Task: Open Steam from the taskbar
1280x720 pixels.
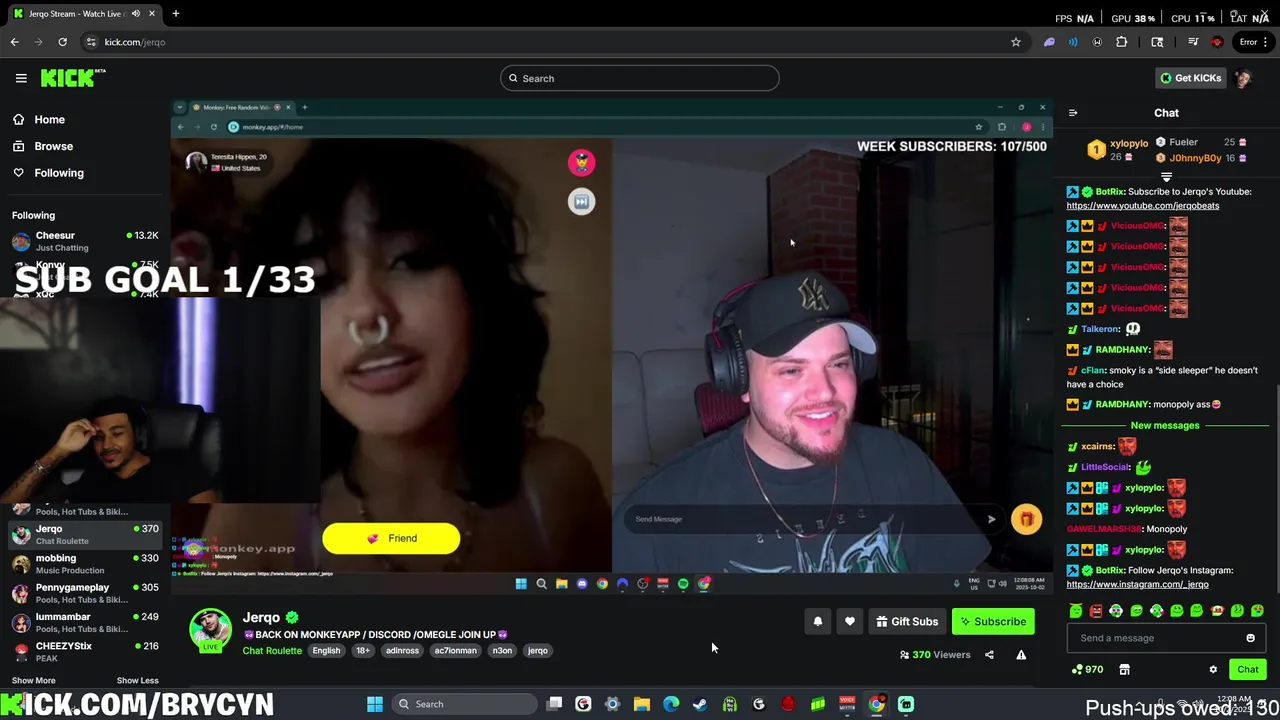Action: [x=700, y=704]
